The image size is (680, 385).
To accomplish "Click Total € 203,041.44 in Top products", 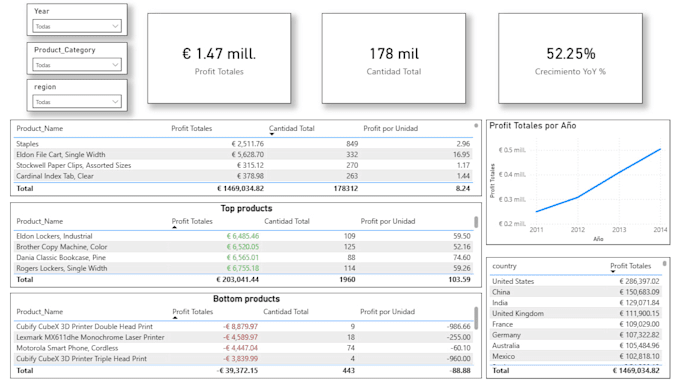I will [237, 280].
